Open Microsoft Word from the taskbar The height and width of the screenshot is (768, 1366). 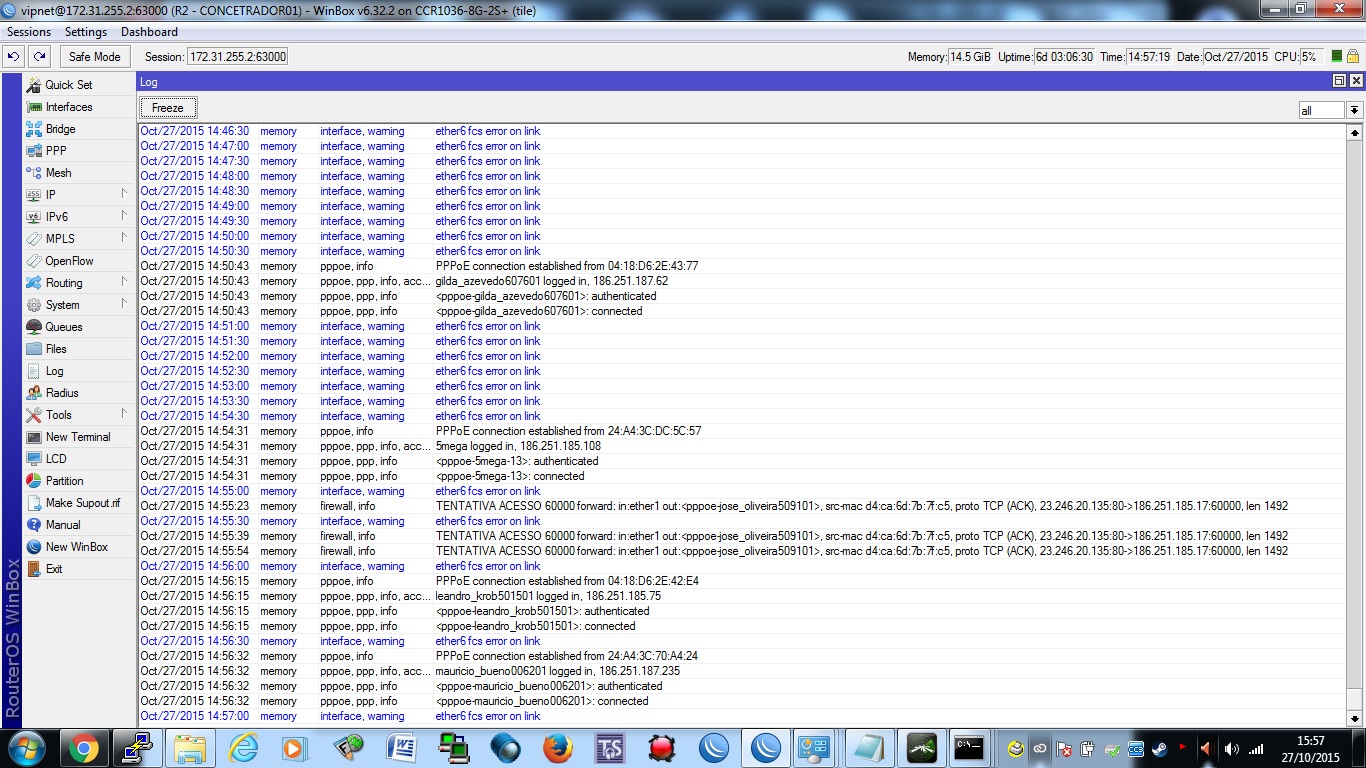(401, 748)
